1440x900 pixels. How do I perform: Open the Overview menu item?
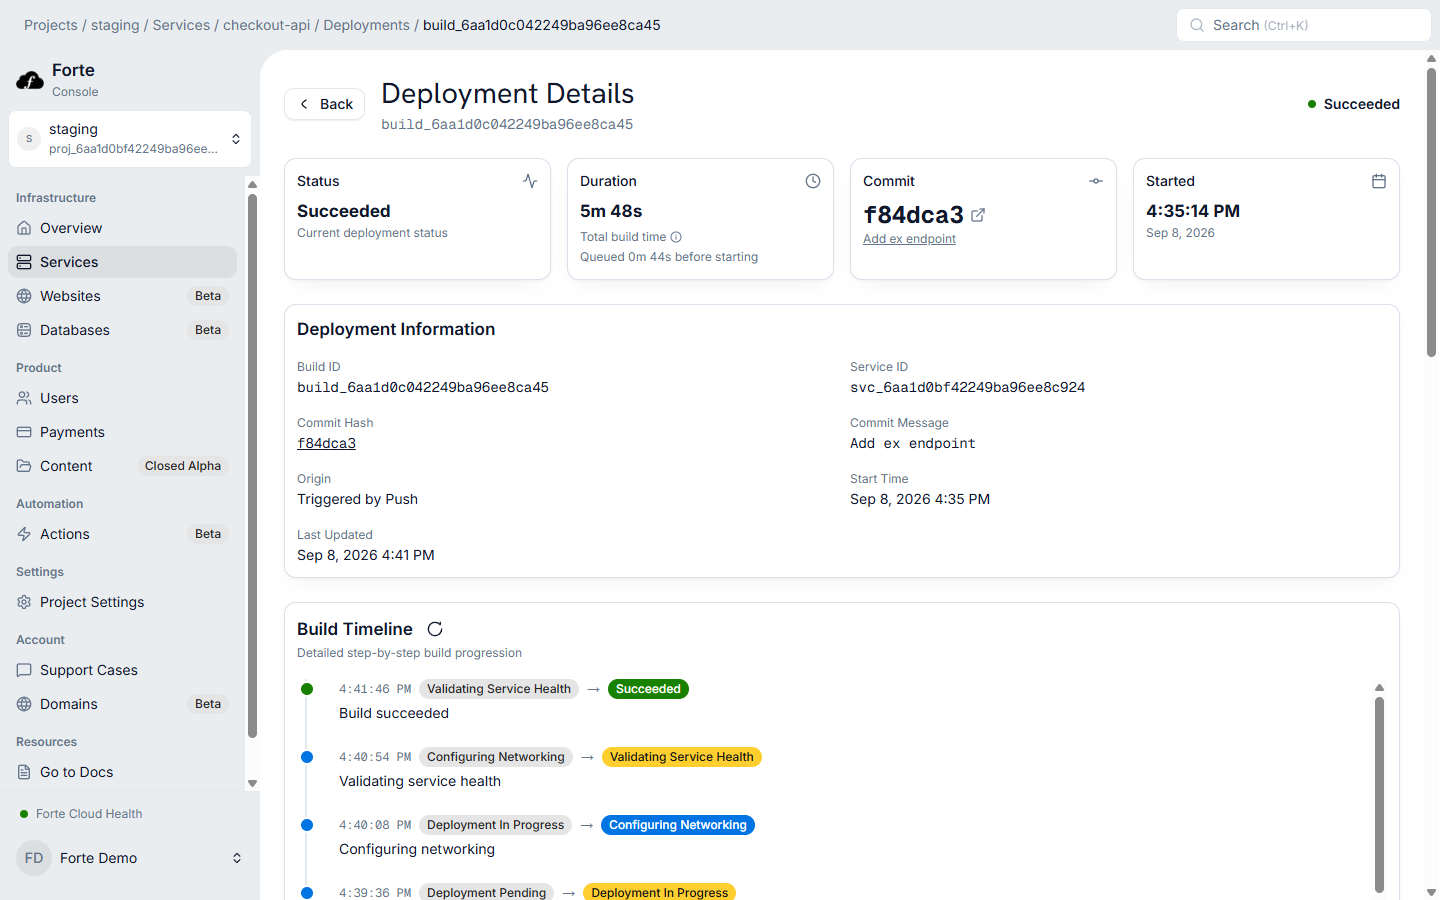[x=122, y=228]
